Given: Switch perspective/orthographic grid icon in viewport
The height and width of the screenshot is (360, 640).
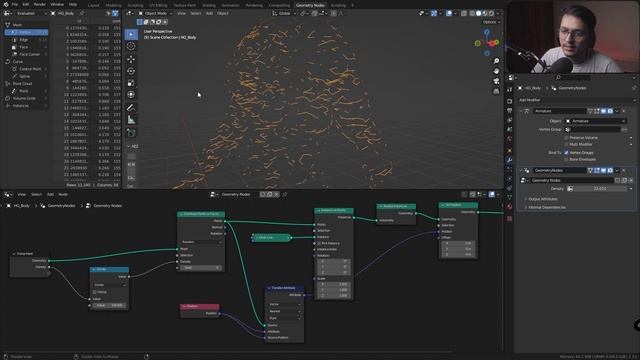Looking at the screenshot, I should tap(496, 91).
